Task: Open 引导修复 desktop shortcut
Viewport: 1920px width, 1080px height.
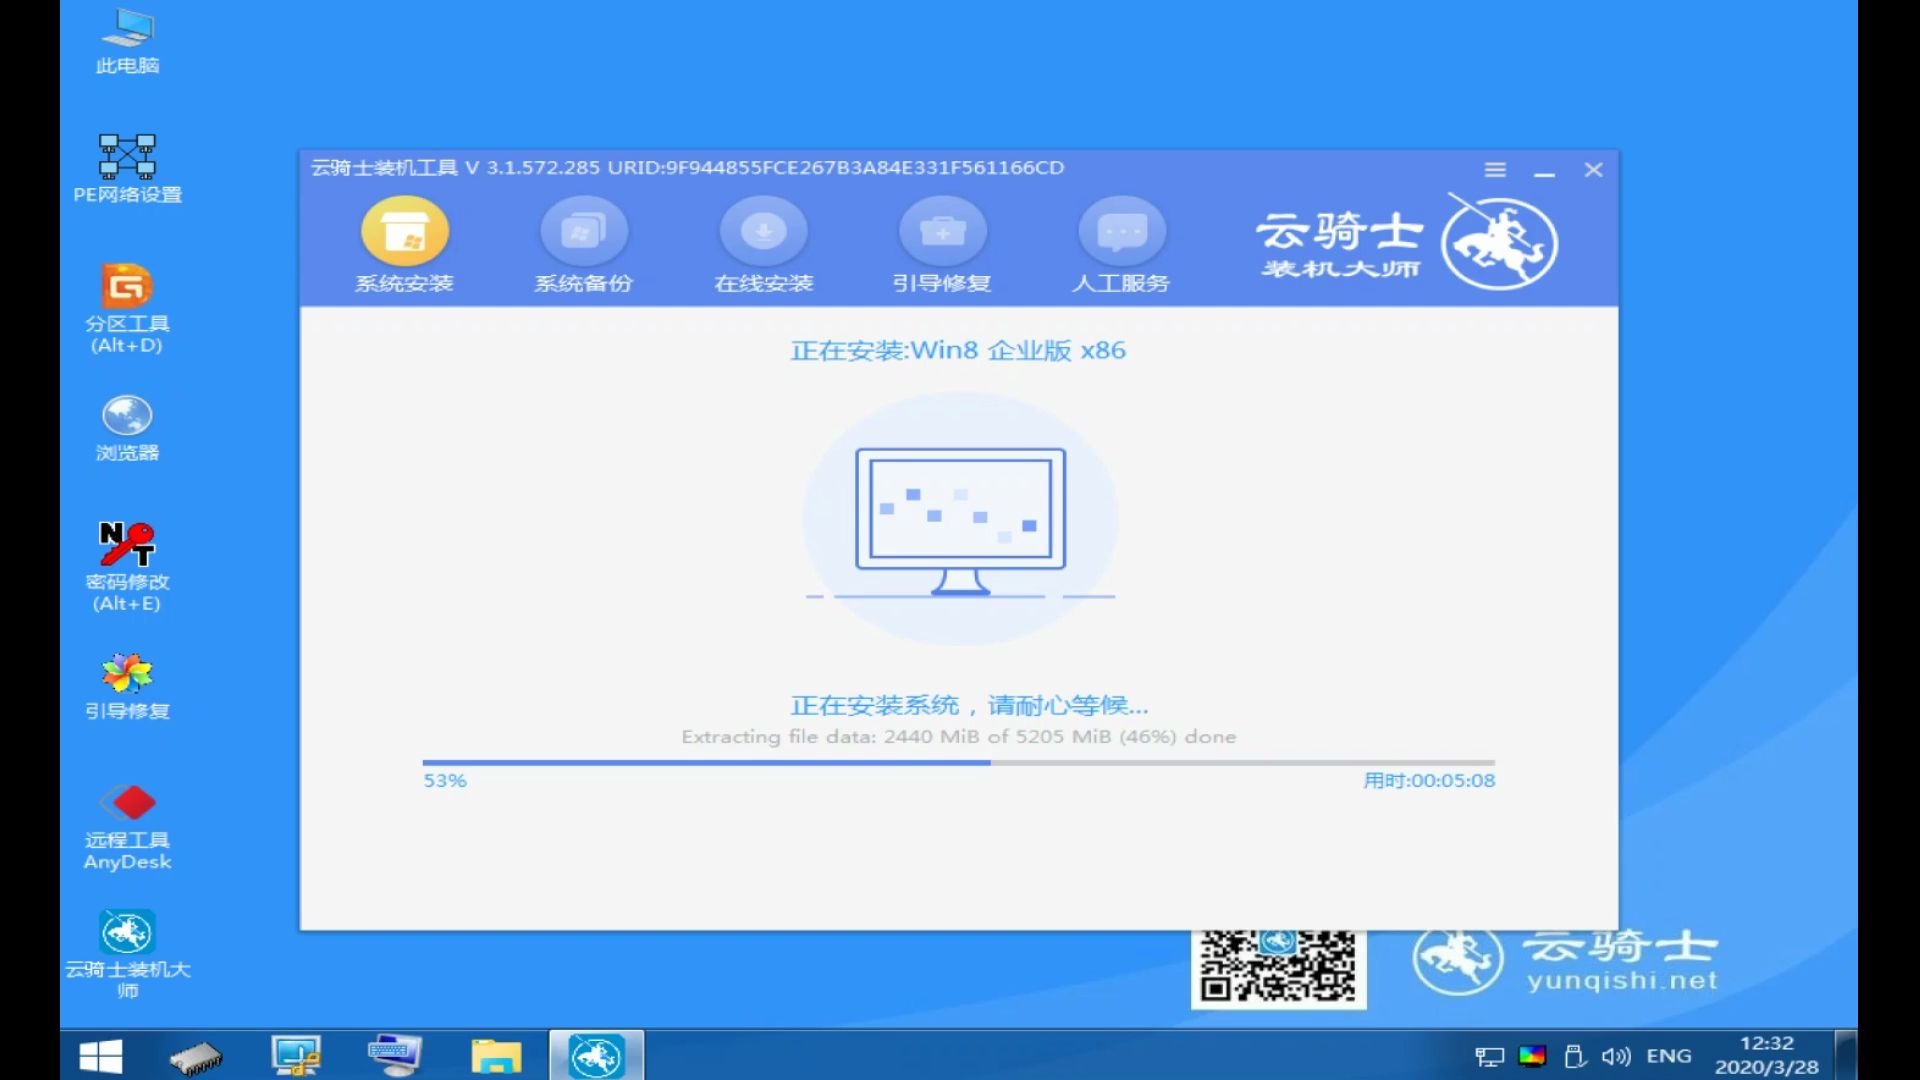Action: coord(127,686)
